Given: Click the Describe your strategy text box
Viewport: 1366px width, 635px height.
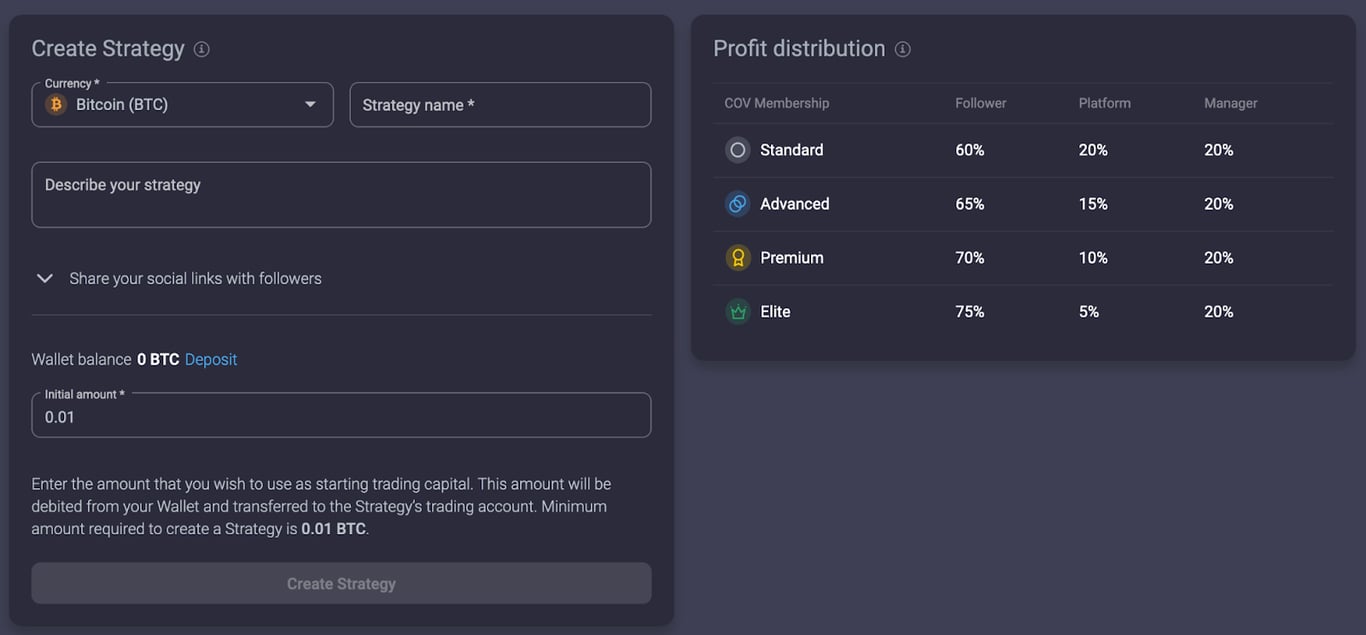Looking at the screenshot, I should (x=341, y=192).
